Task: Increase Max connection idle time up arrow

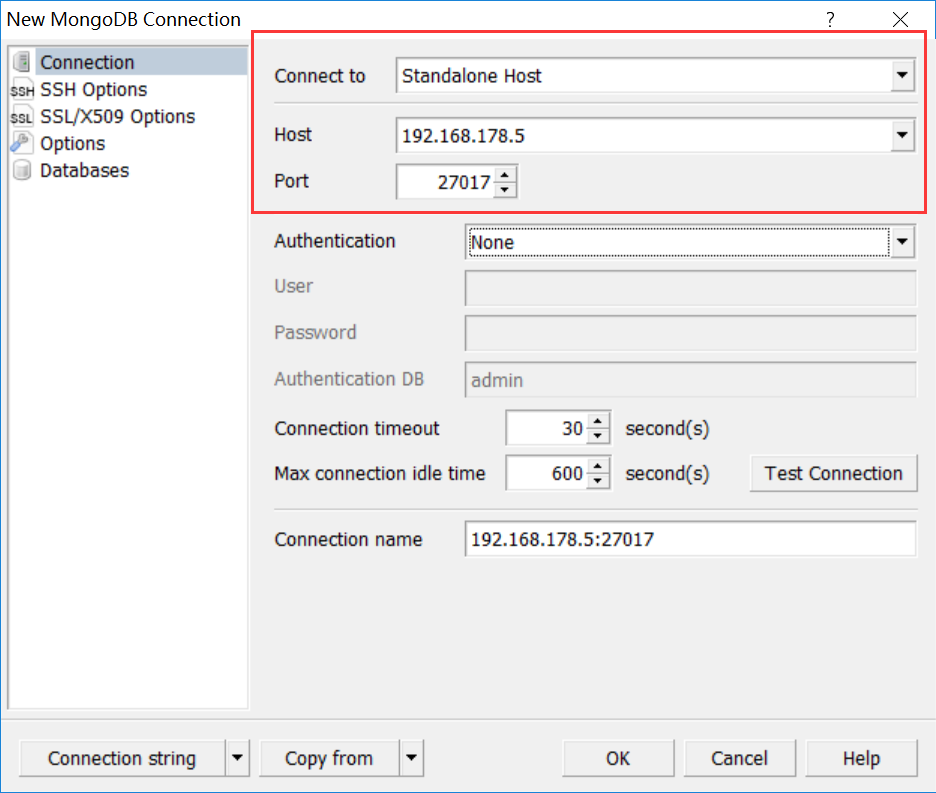Action: [598, 466]
